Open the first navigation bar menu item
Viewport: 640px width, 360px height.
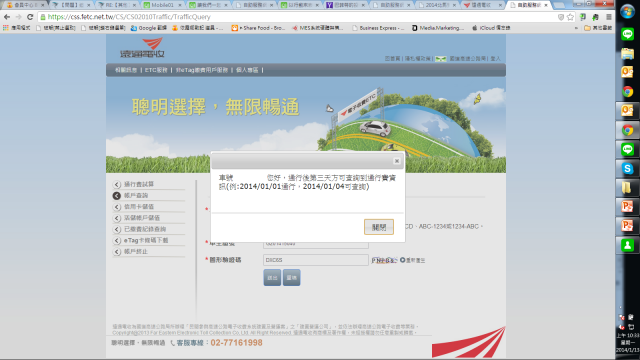[126, 70]
